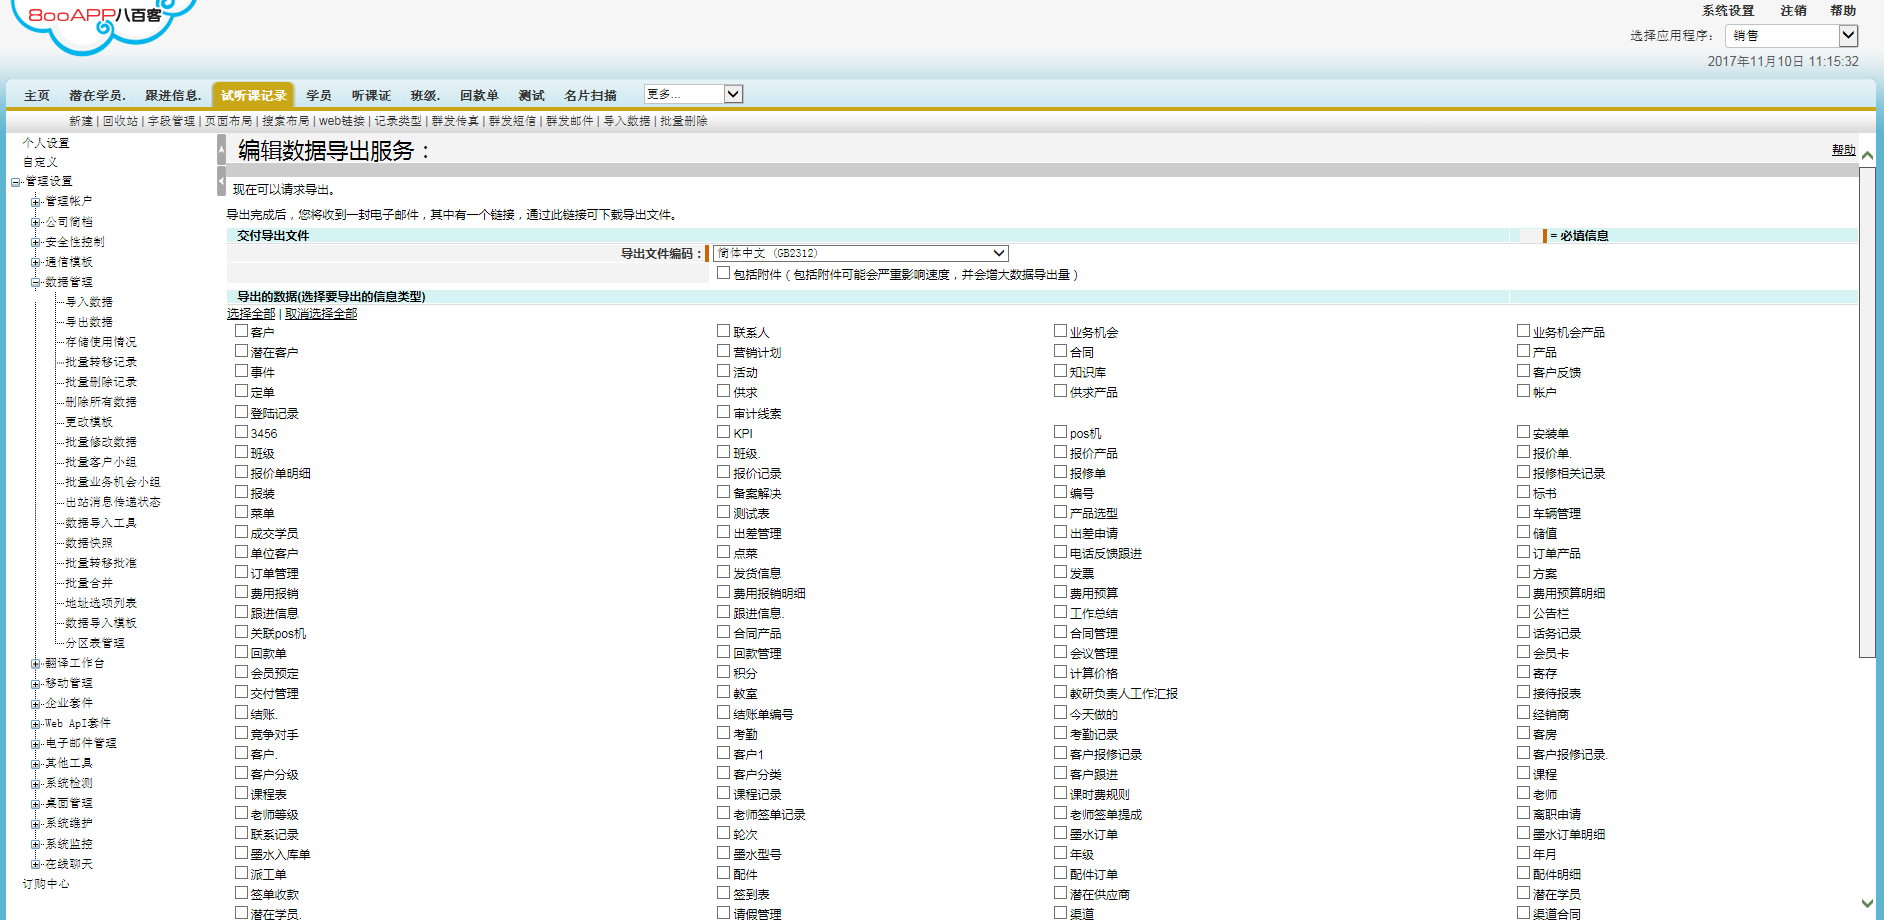Tick the 老师 checkbox
The image size is (1884, 920).
coord(1523,793)
